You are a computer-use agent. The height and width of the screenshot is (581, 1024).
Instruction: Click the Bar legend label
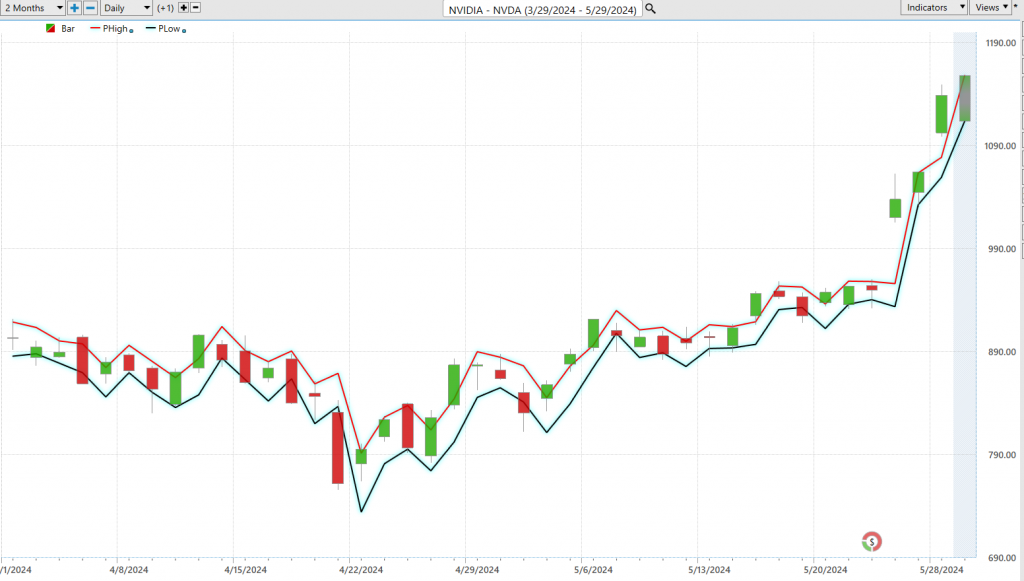click(x=68, y=29)
